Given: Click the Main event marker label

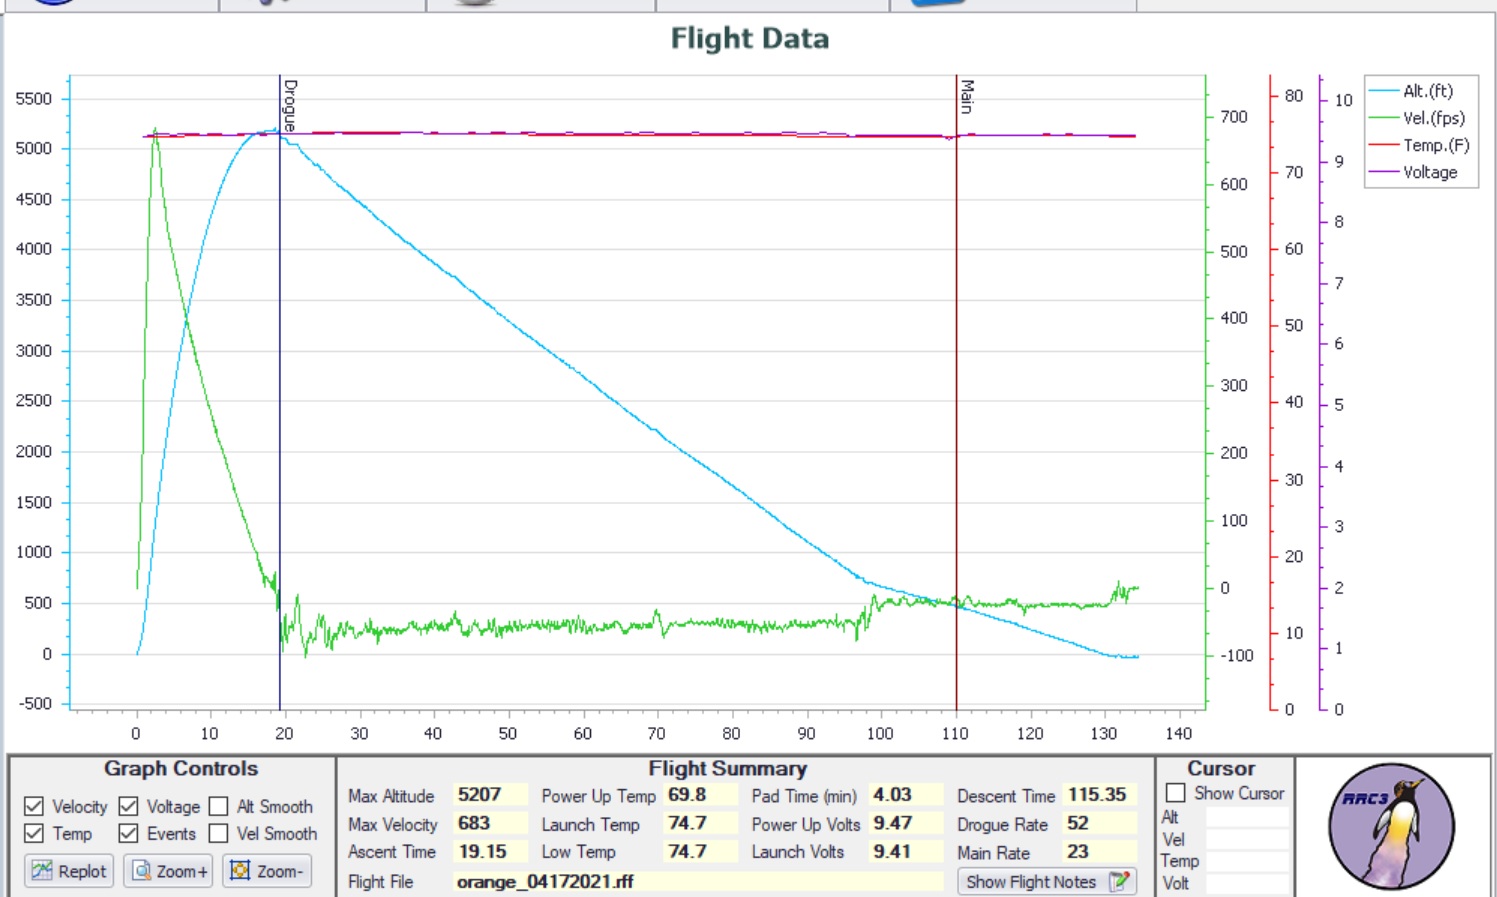Looking at the screenshot, I should (967, 97).
